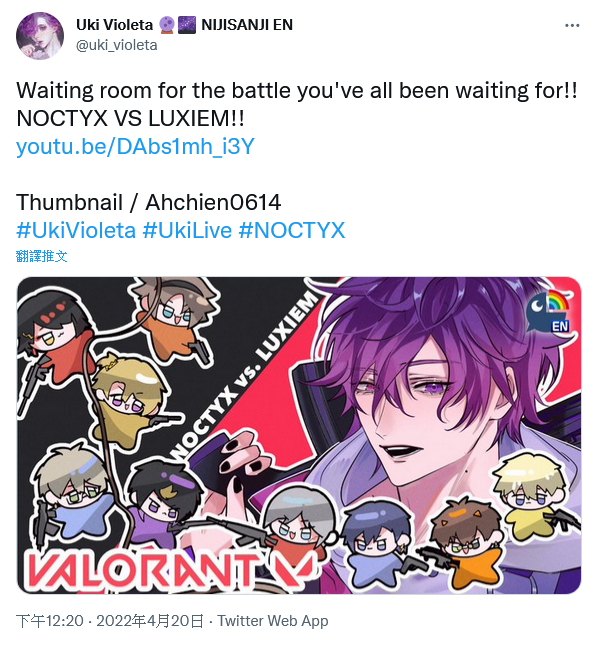This screenshot has height=646, width=598.
Task: Click the NIJISANJI EN logo on thumbnail
Action: pos(548,312)
